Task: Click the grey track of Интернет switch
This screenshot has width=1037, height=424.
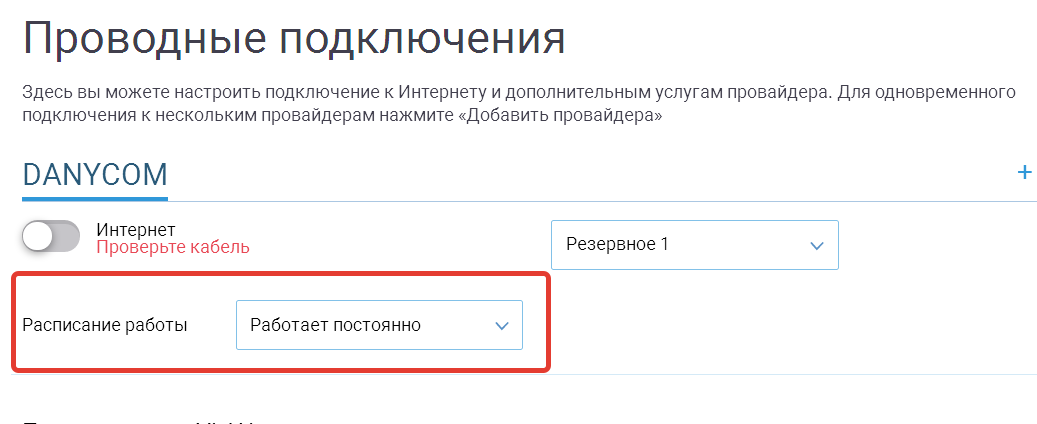Action: 65,236
